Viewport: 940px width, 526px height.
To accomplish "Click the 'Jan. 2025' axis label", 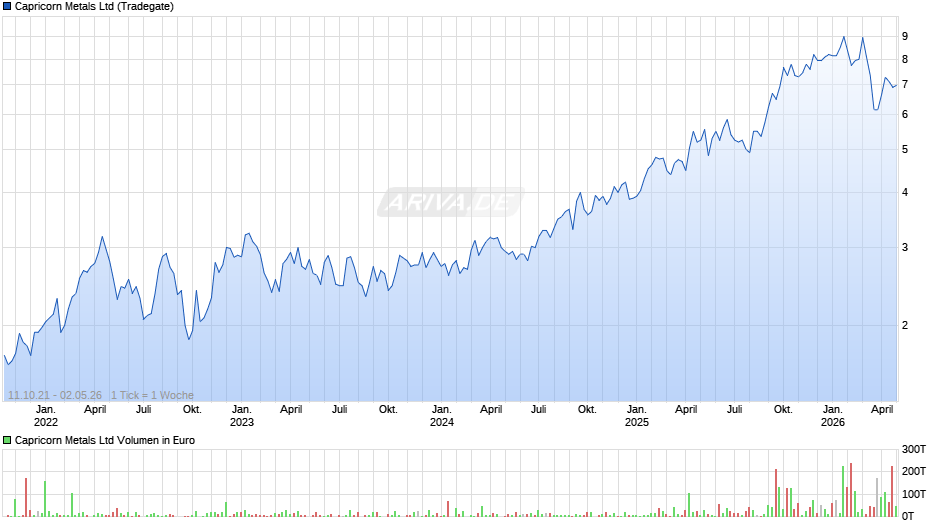I will (637, 416).
